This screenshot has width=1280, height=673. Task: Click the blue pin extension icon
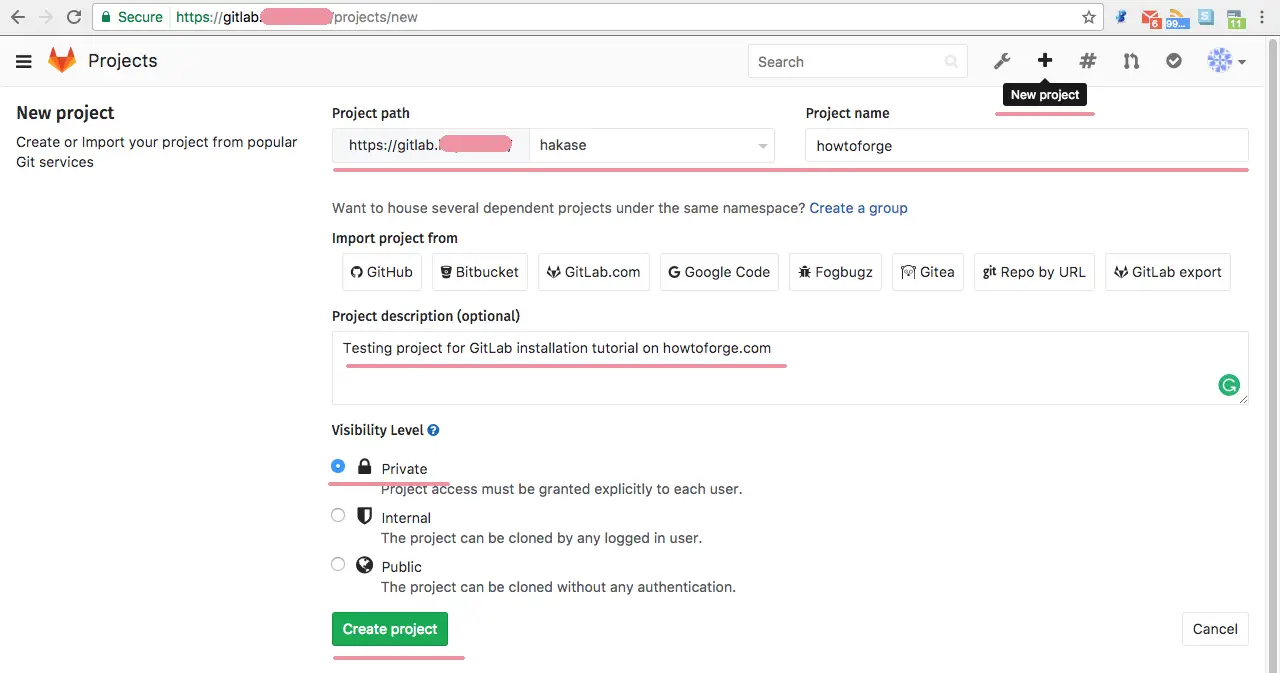[1122, 17]
